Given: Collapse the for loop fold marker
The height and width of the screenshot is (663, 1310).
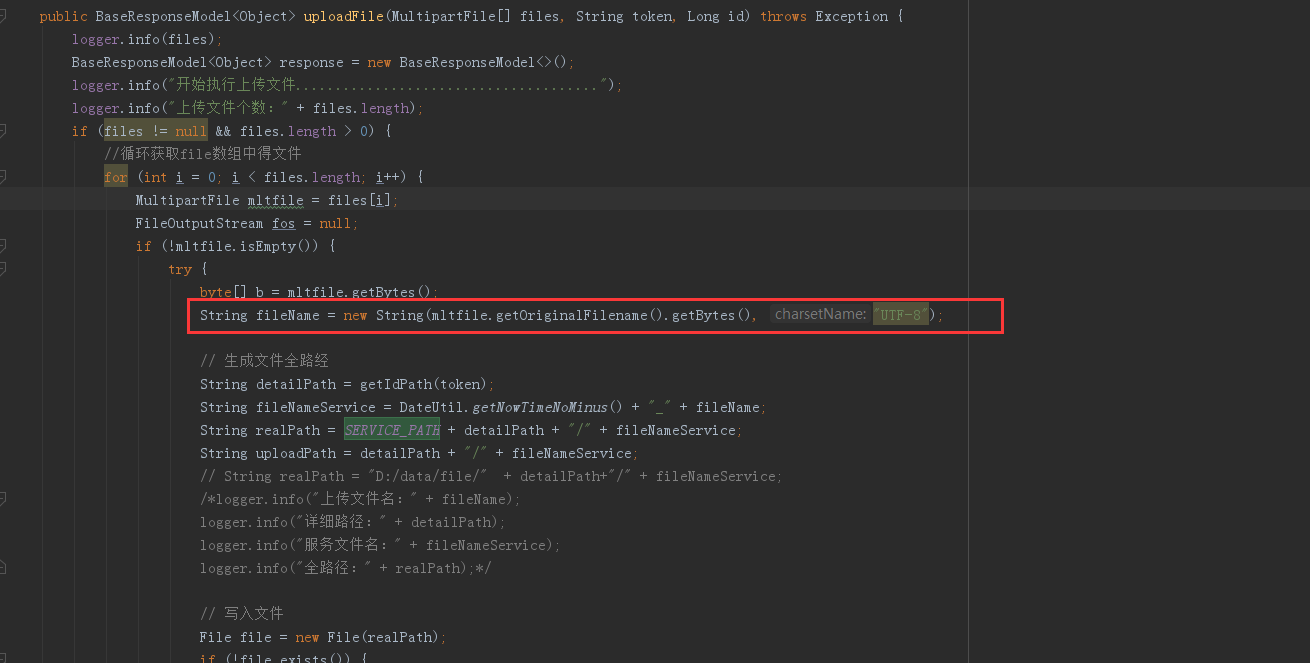Looking at the screenshot, I should pos(3,177).
